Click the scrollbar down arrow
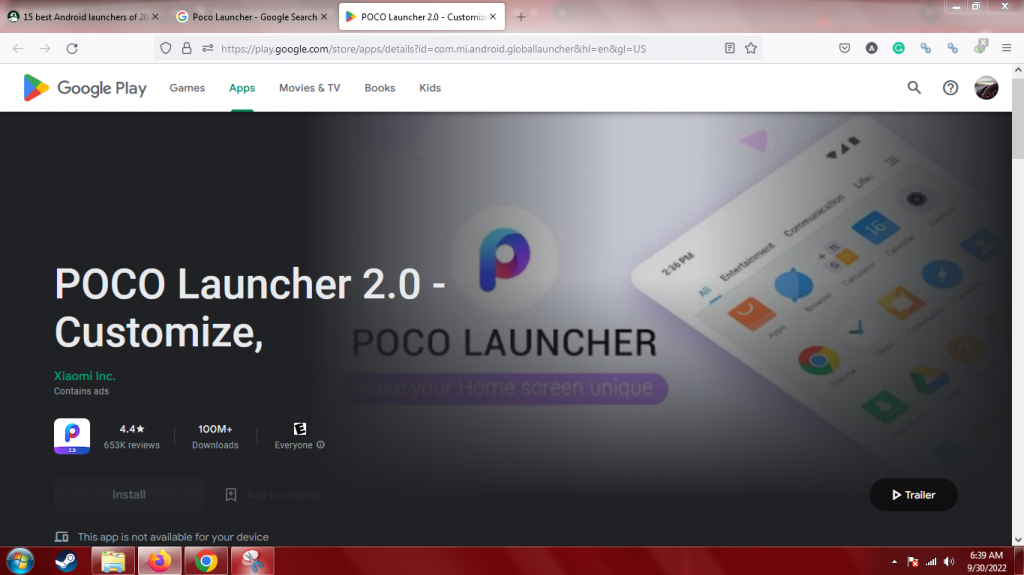The height and width of the screenshot is (575, 1024). point(1017,540)
